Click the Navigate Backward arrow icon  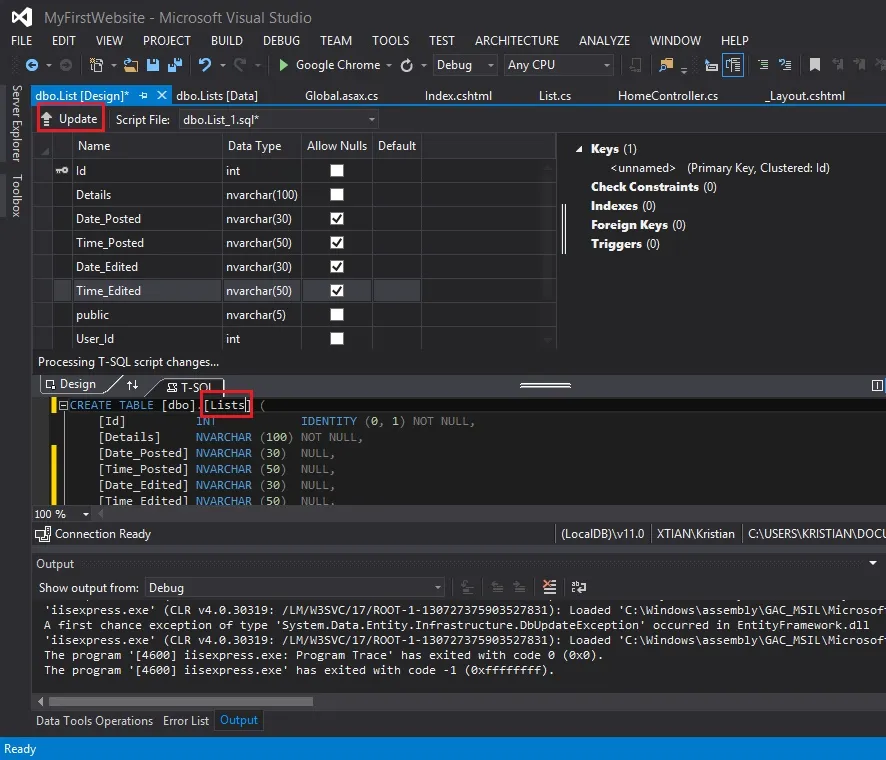tap(32, 65)
